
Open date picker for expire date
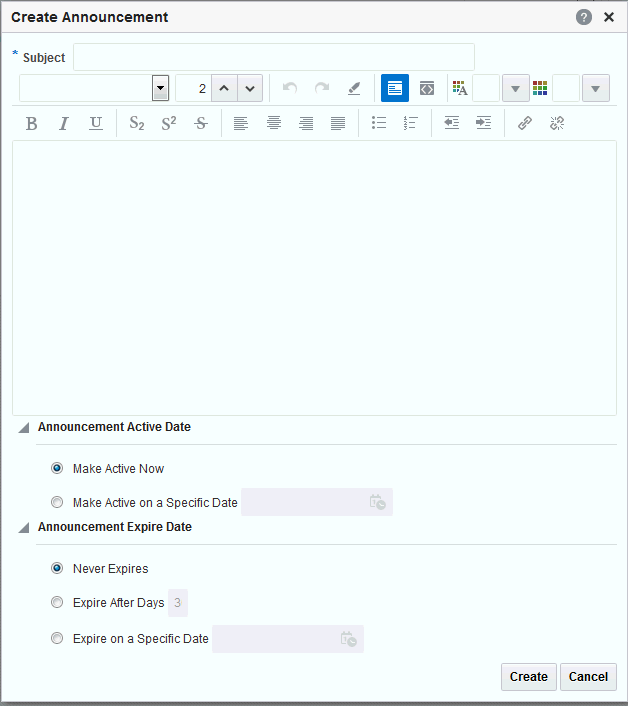point(348,639)
